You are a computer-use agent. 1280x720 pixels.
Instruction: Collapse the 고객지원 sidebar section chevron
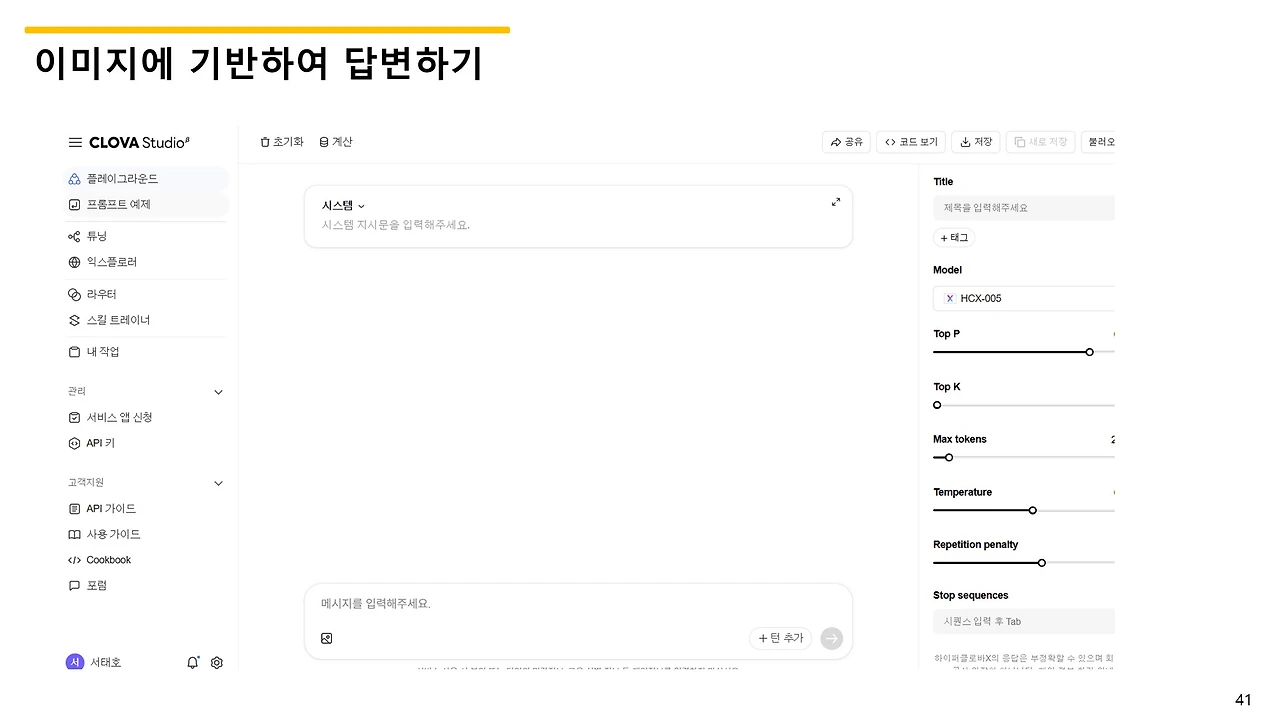218,482
